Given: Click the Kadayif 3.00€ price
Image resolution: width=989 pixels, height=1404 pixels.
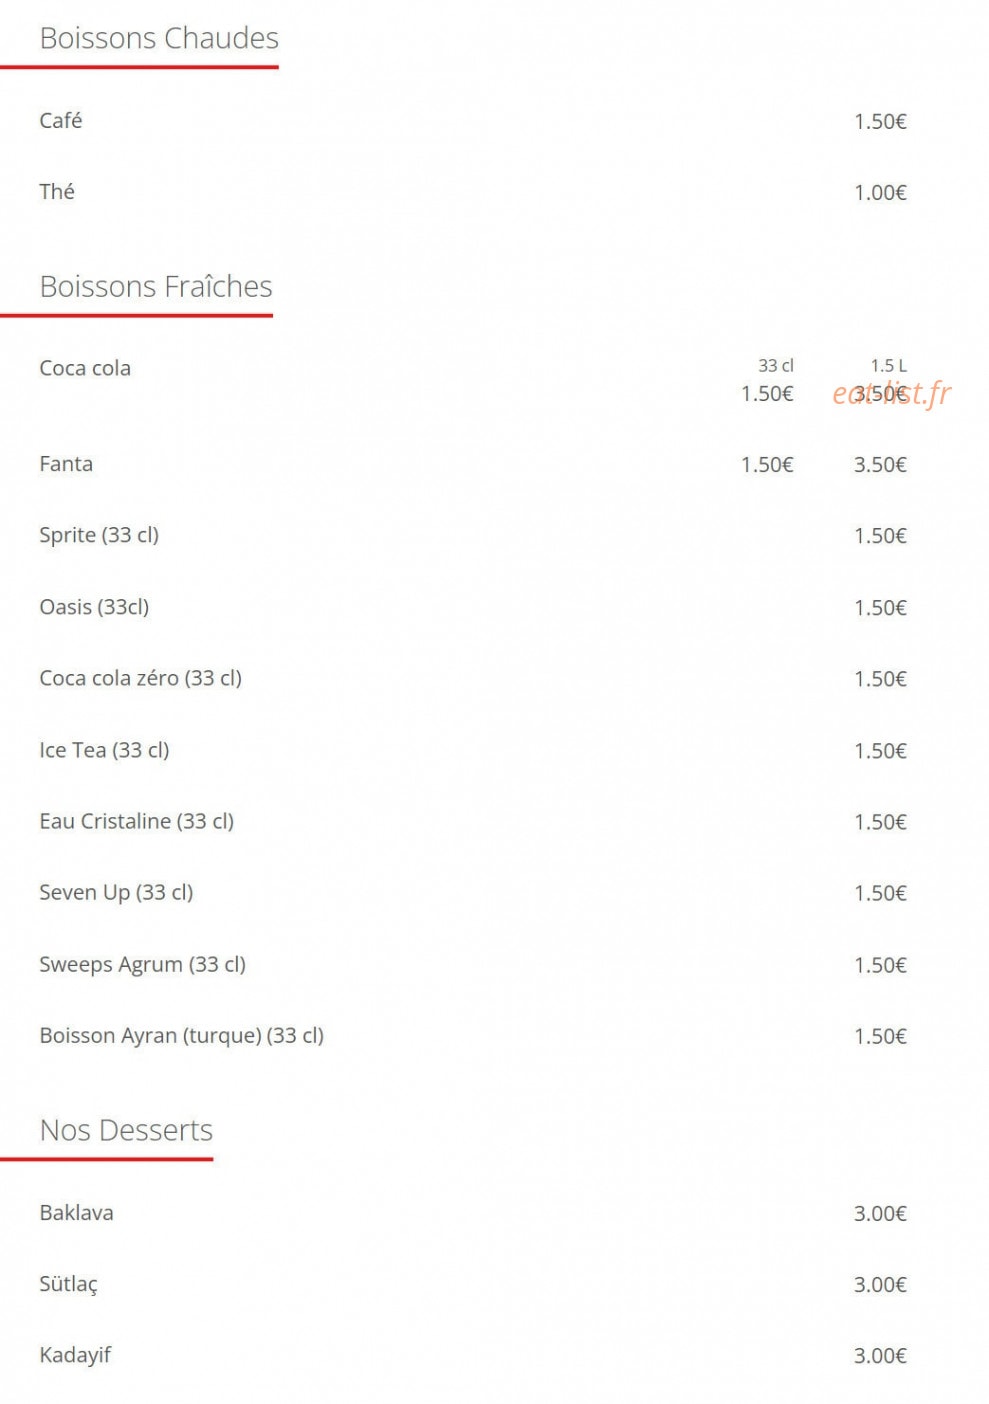Looking at the screenshot, I should 880,1356.
